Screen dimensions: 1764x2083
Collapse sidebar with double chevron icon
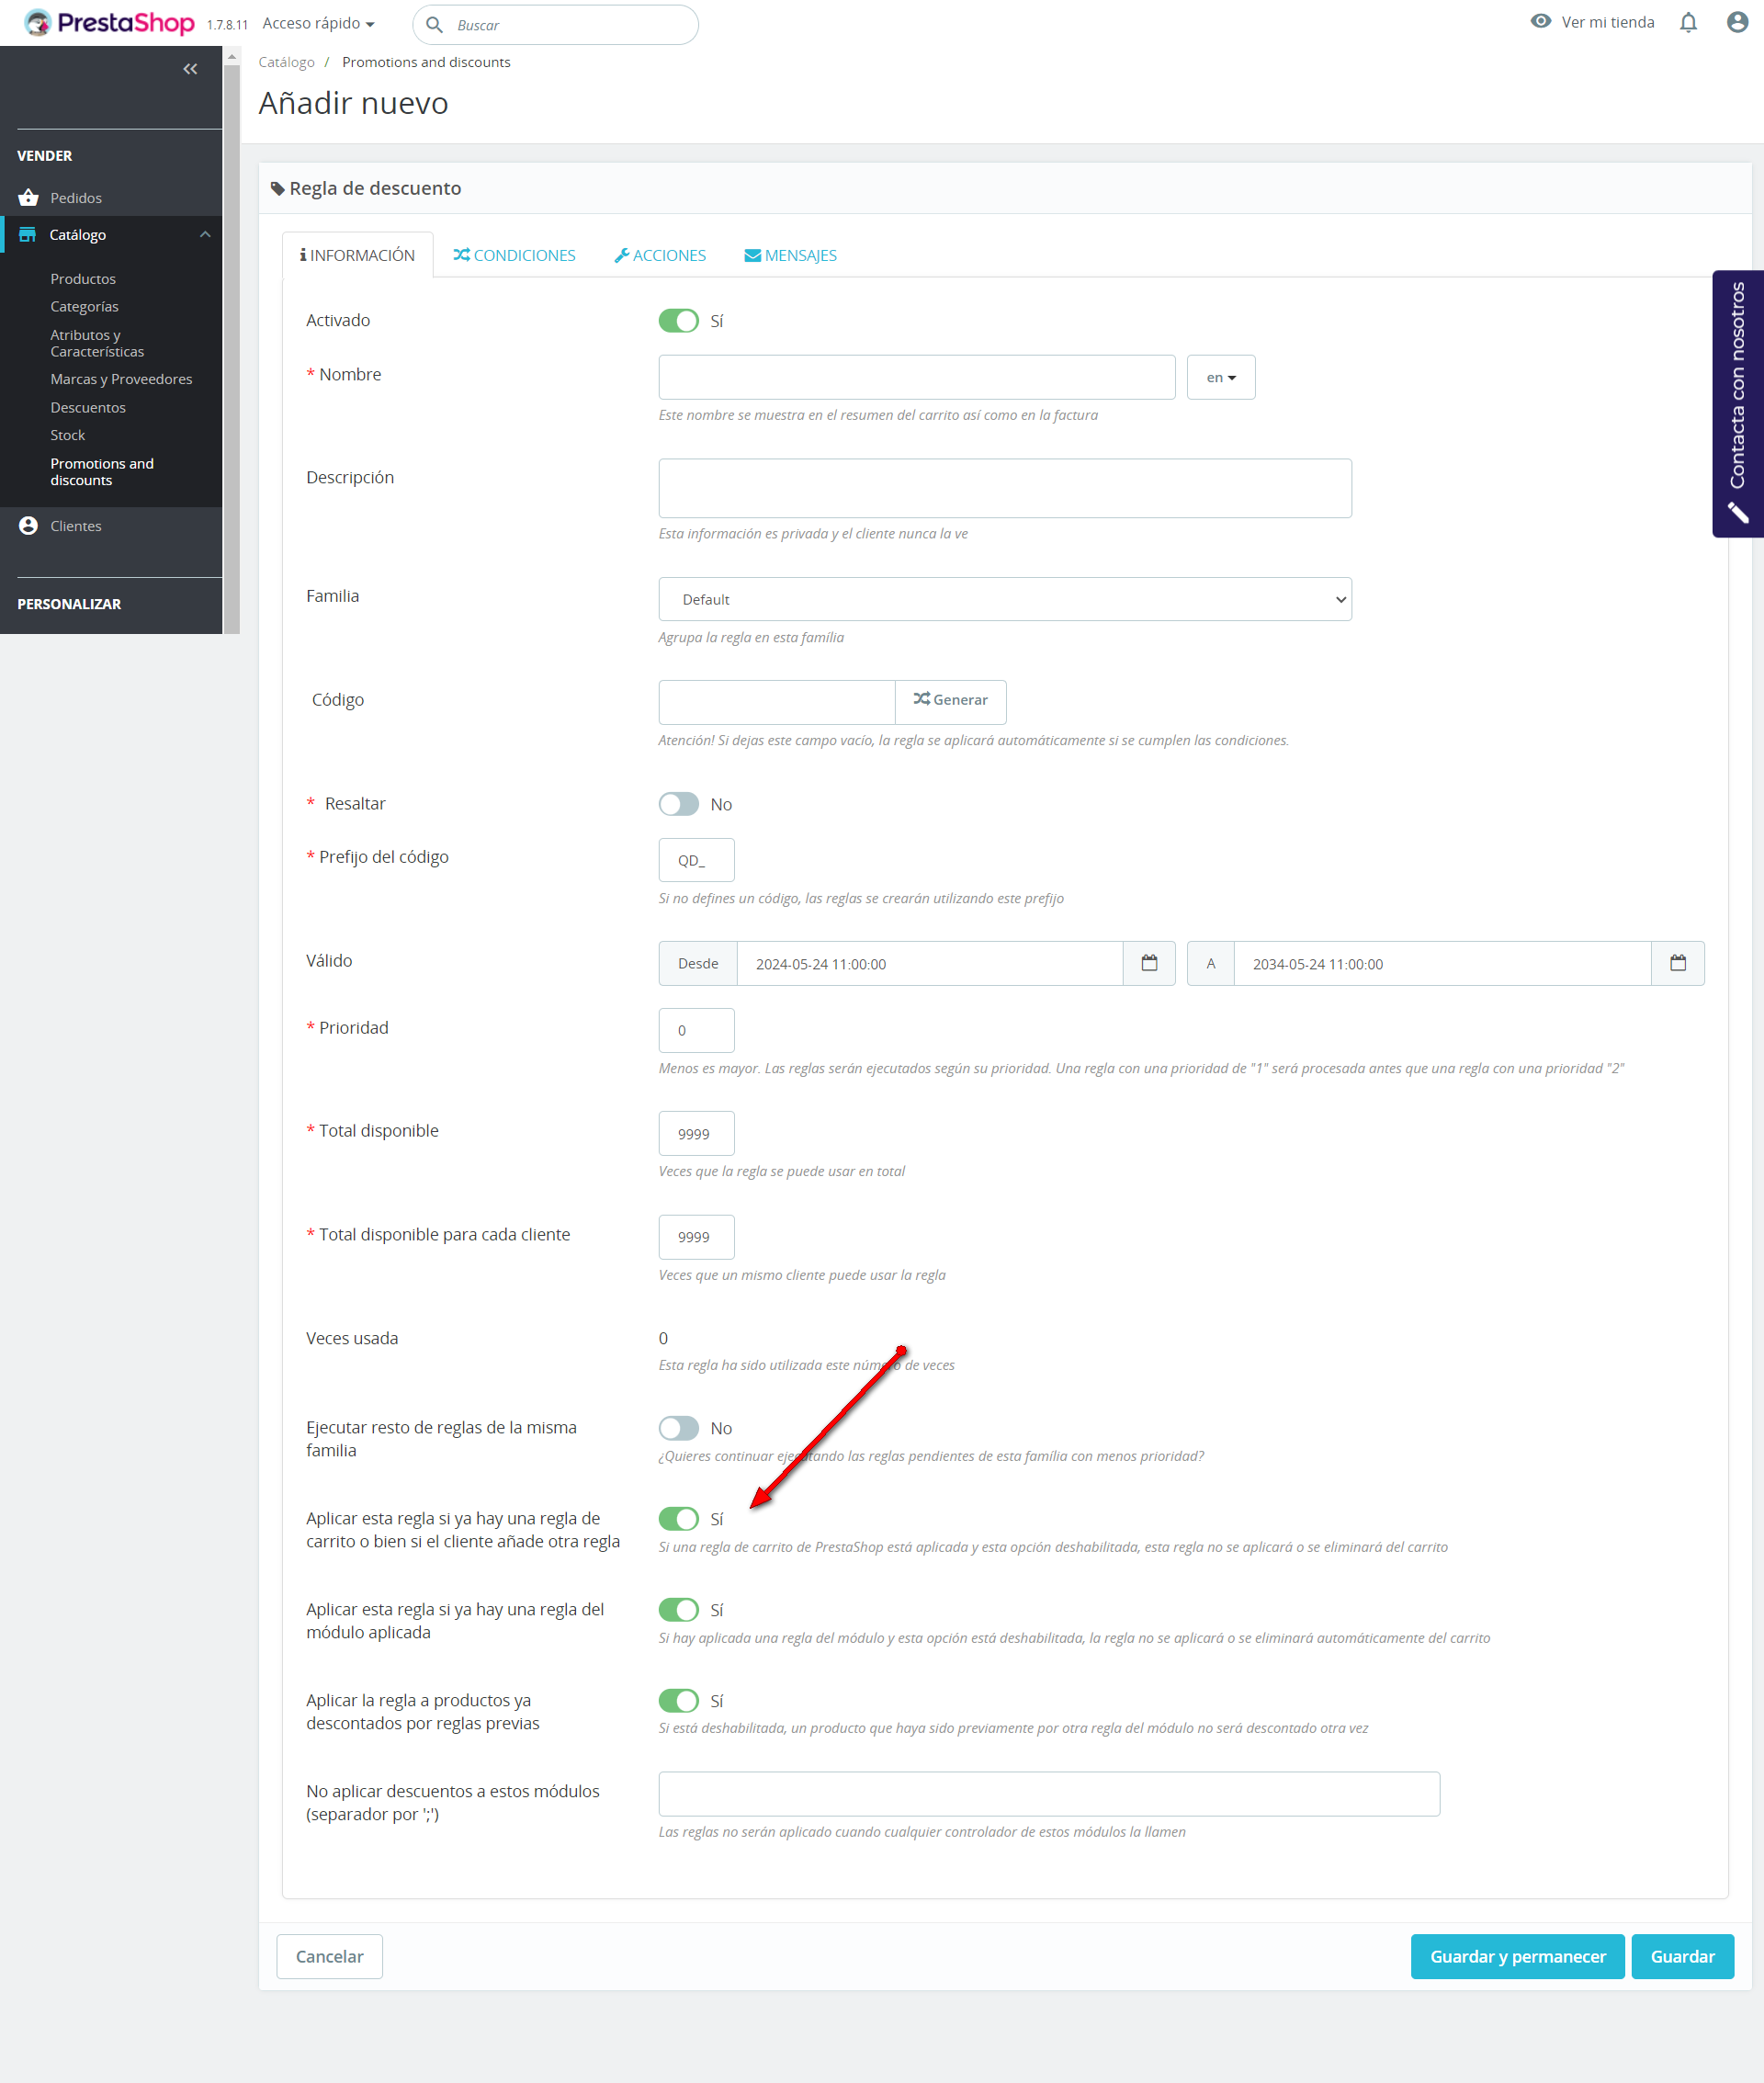[190, 69]
